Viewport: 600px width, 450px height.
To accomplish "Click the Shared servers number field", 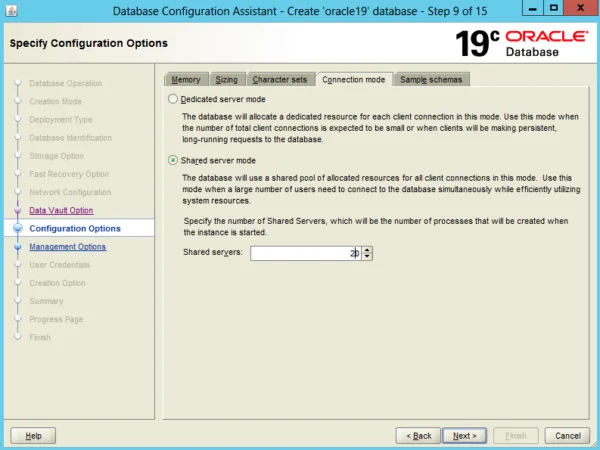I will click(x=306, y=253).
